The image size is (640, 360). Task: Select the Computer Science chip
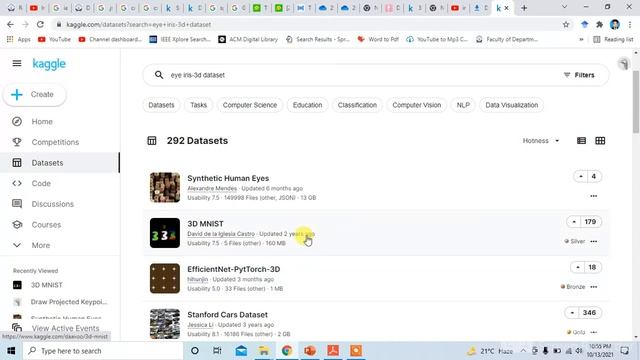pyautogui.click(x=250, y=105)
